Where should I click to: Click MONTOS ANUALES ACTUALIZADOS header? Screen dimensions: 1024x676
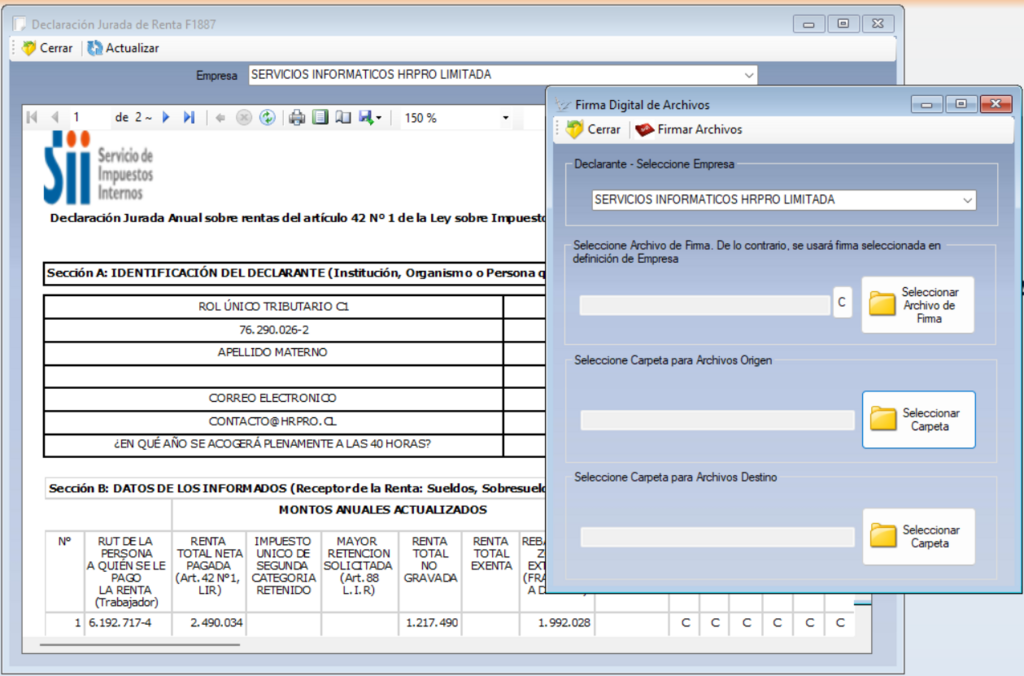click(x=383, y=510)
